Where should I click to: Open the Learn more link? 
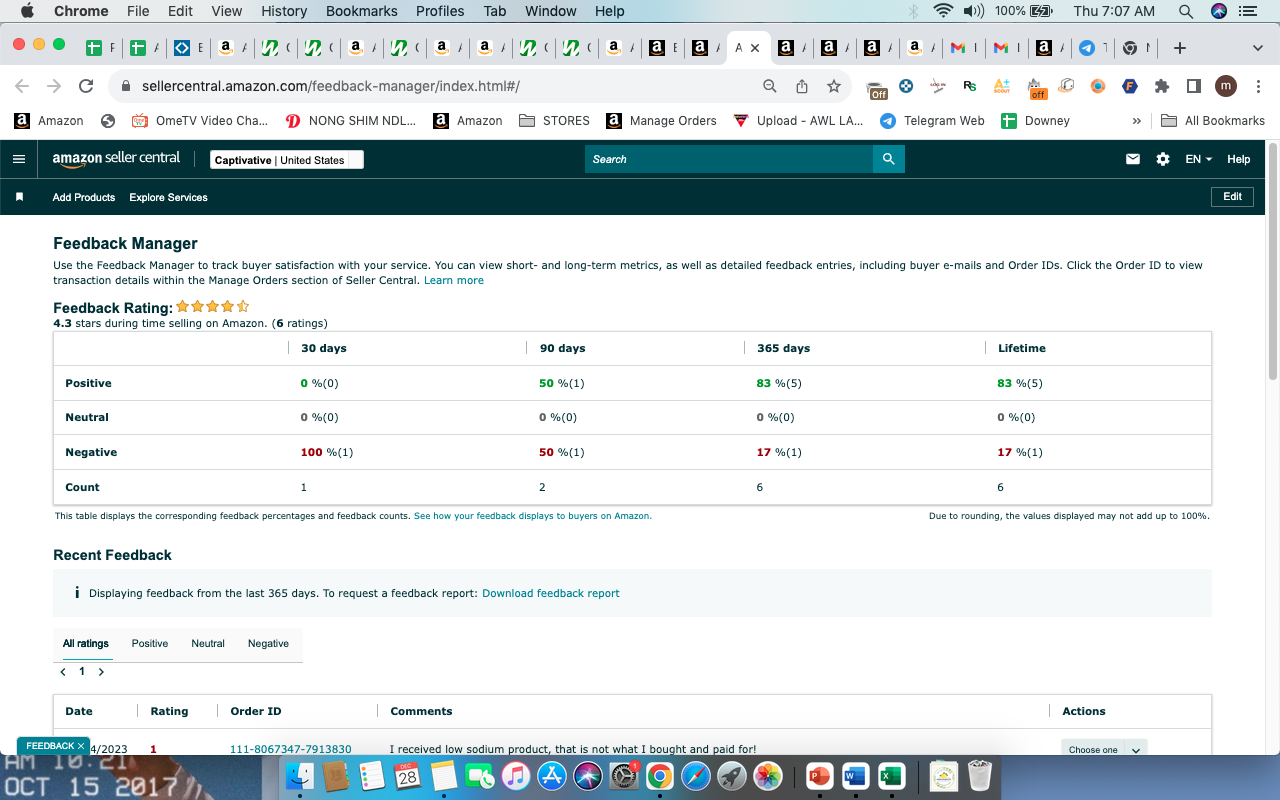click(x=454, y=281)
